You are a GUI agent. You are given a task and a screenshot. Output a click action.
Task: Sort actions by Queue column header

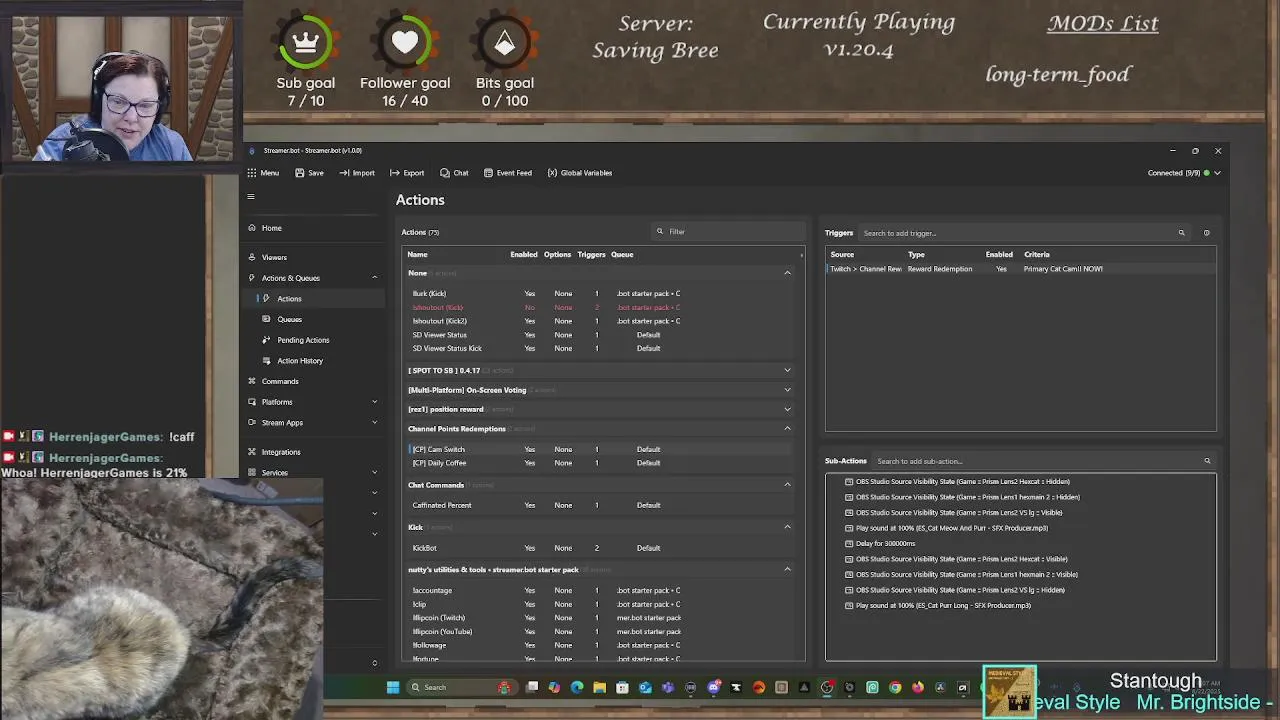pyautogui.click(x=622, y=254)
